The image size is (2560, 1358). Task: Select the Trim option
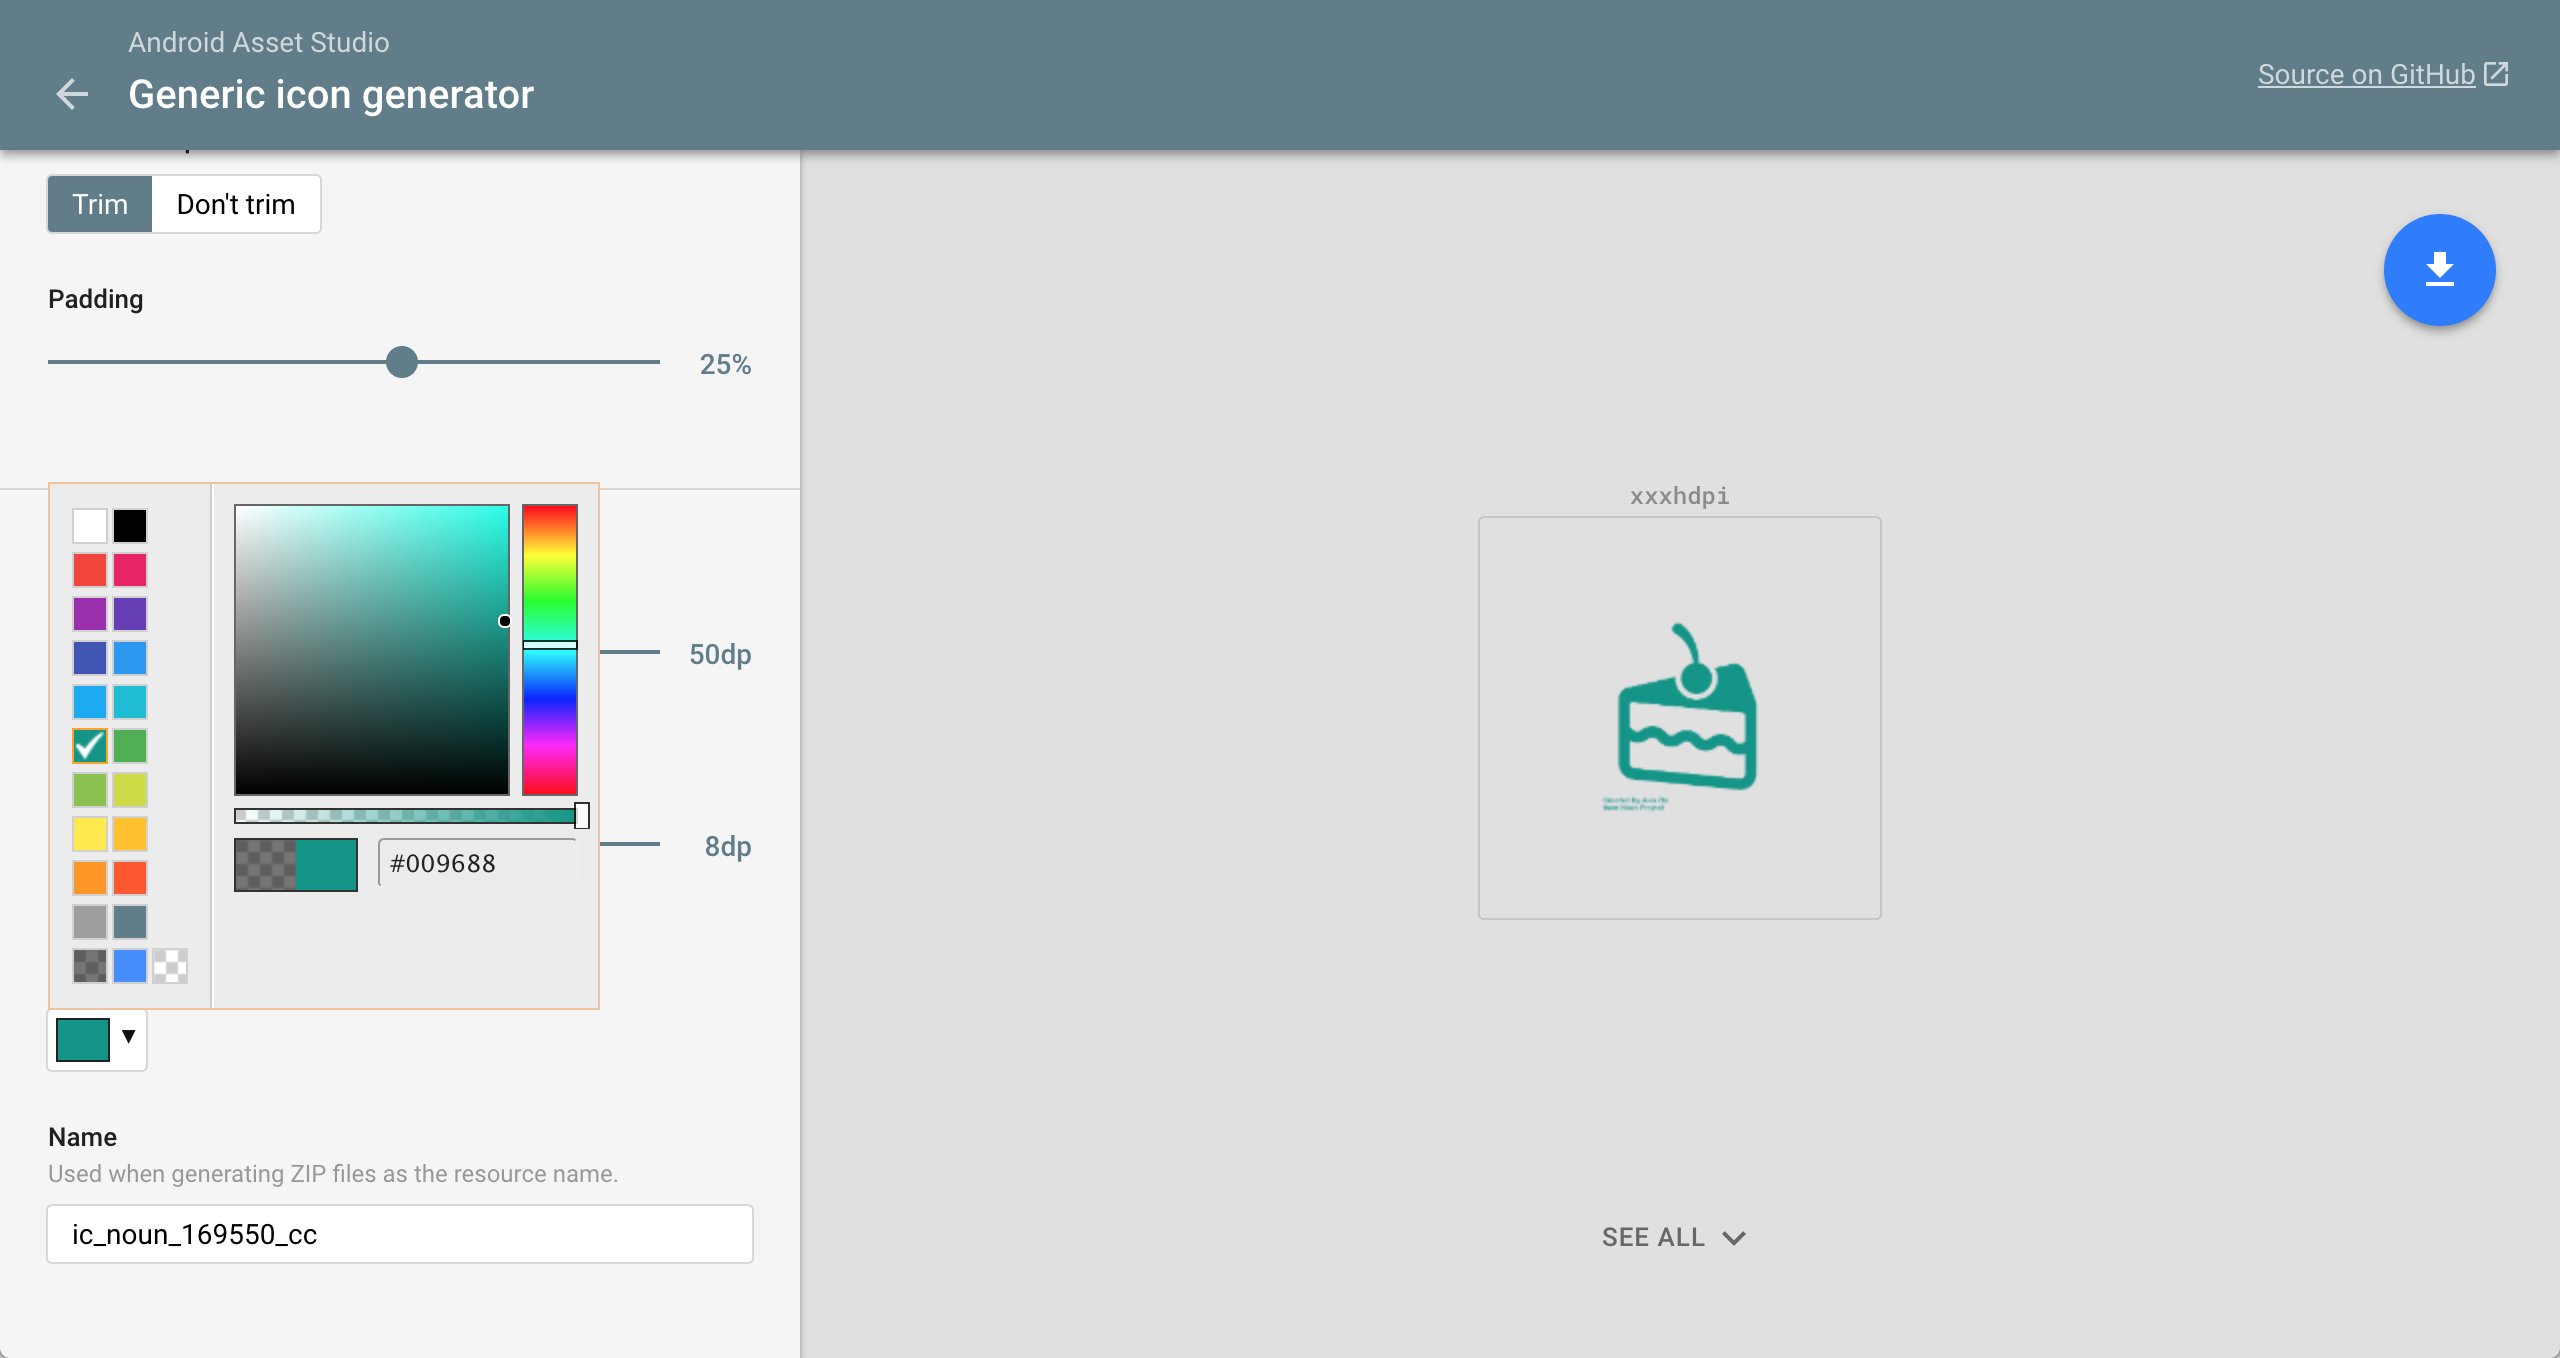[100, 204]
